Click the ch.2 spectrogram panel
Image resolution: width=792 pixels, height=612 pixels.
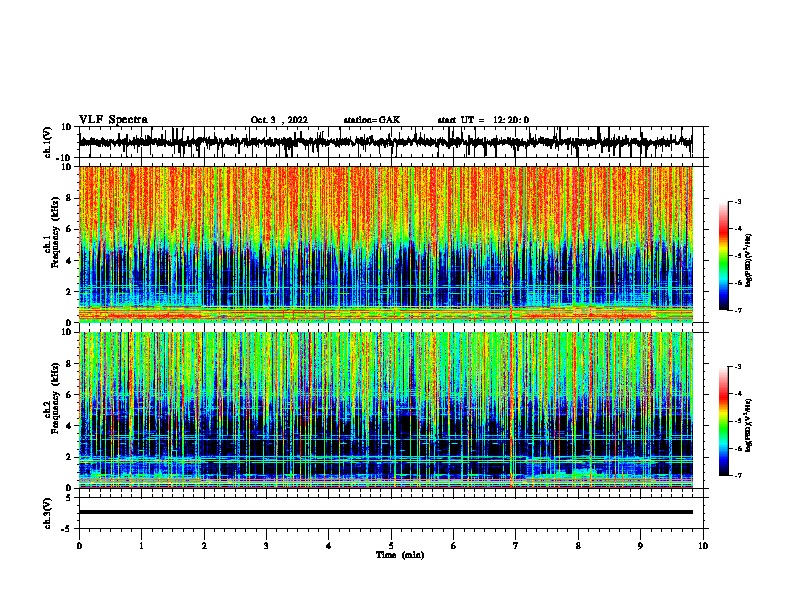pyautogui.click(x=386, y=410)
